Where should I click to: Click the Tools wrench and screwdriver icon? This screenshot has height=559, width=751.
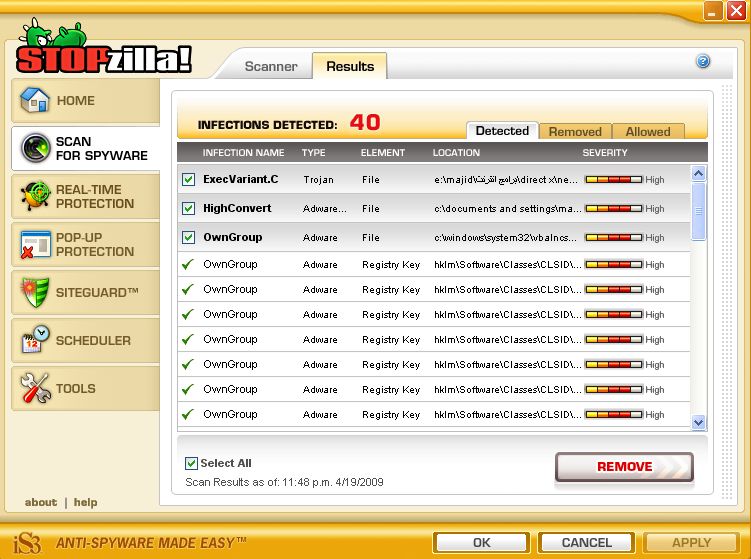[35, 388]
